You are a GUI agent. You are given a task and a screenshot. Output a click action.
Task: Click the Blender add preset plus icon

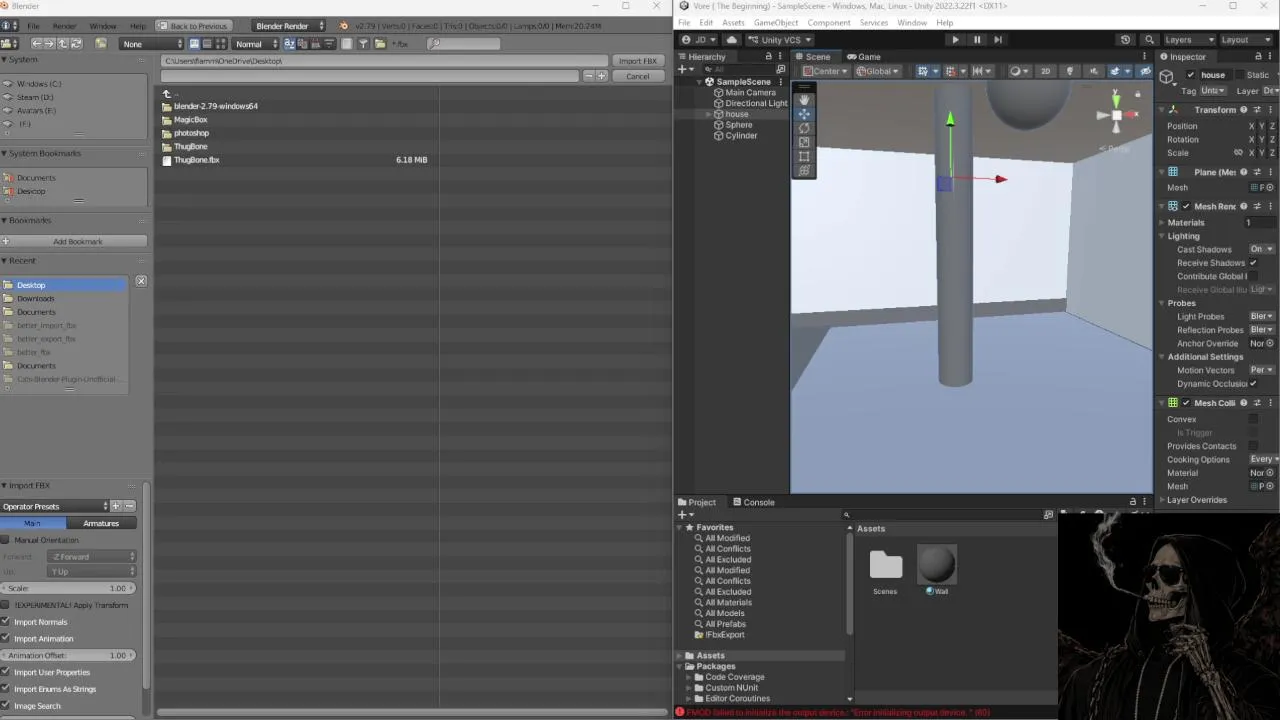coord(116,506)
